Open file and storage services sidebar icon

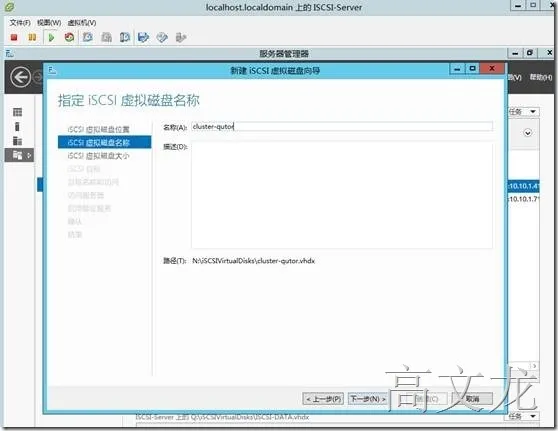click(19, 155)
